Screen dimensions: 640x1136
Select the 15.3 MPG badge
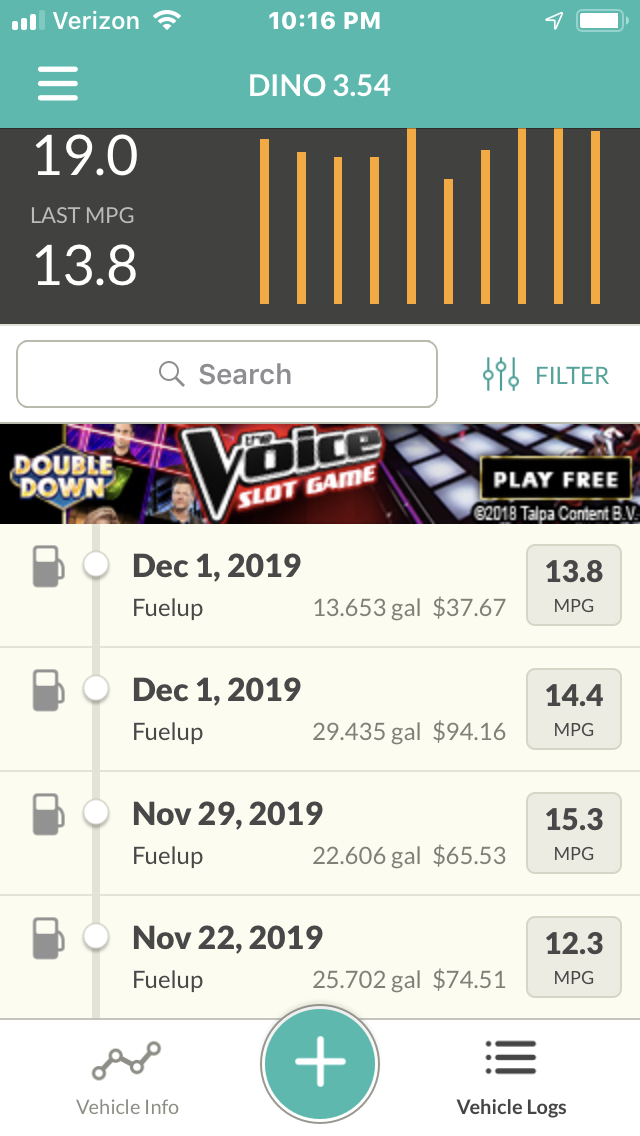[573, 833]
